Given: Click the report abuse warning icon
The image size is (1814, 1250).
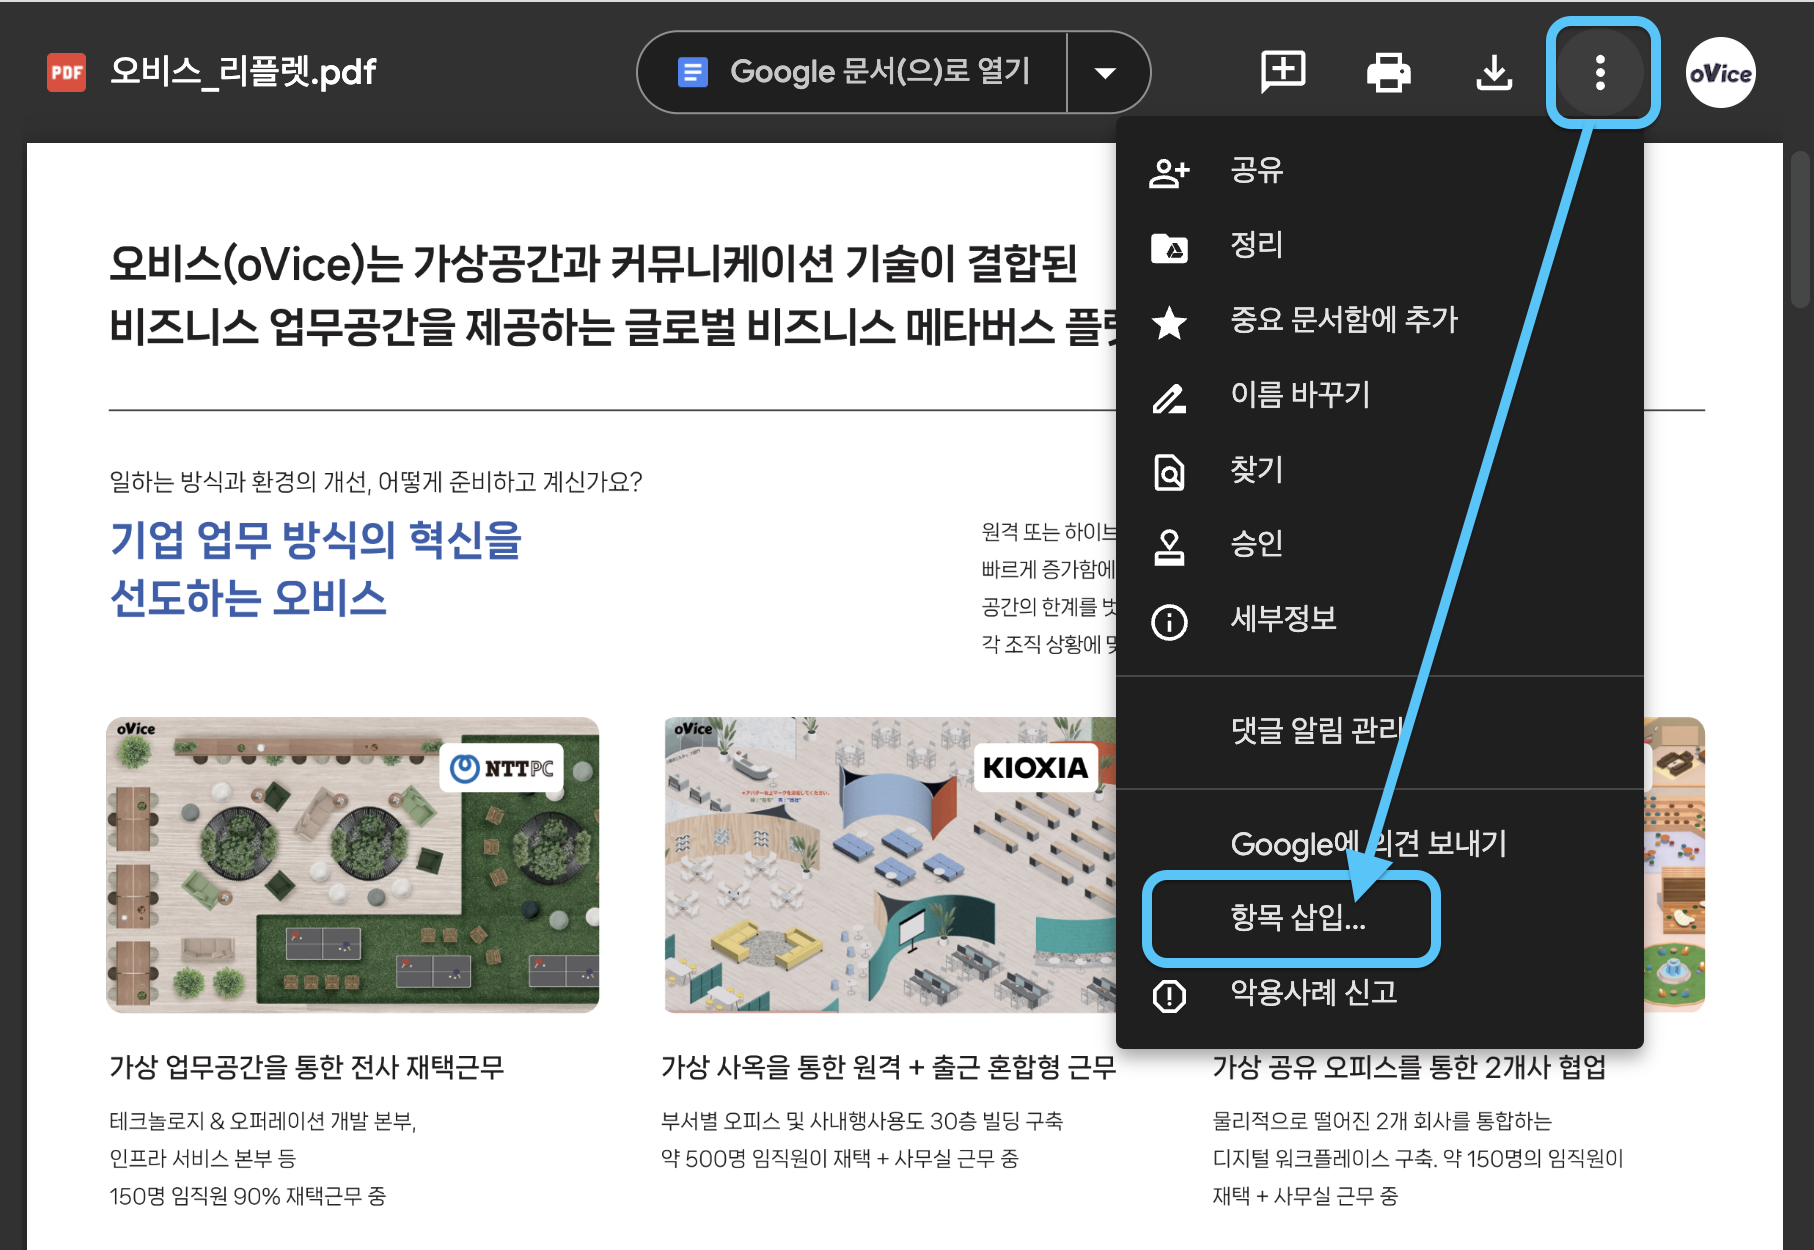Looking at the screenshot, I should (x=1169, y=996).
